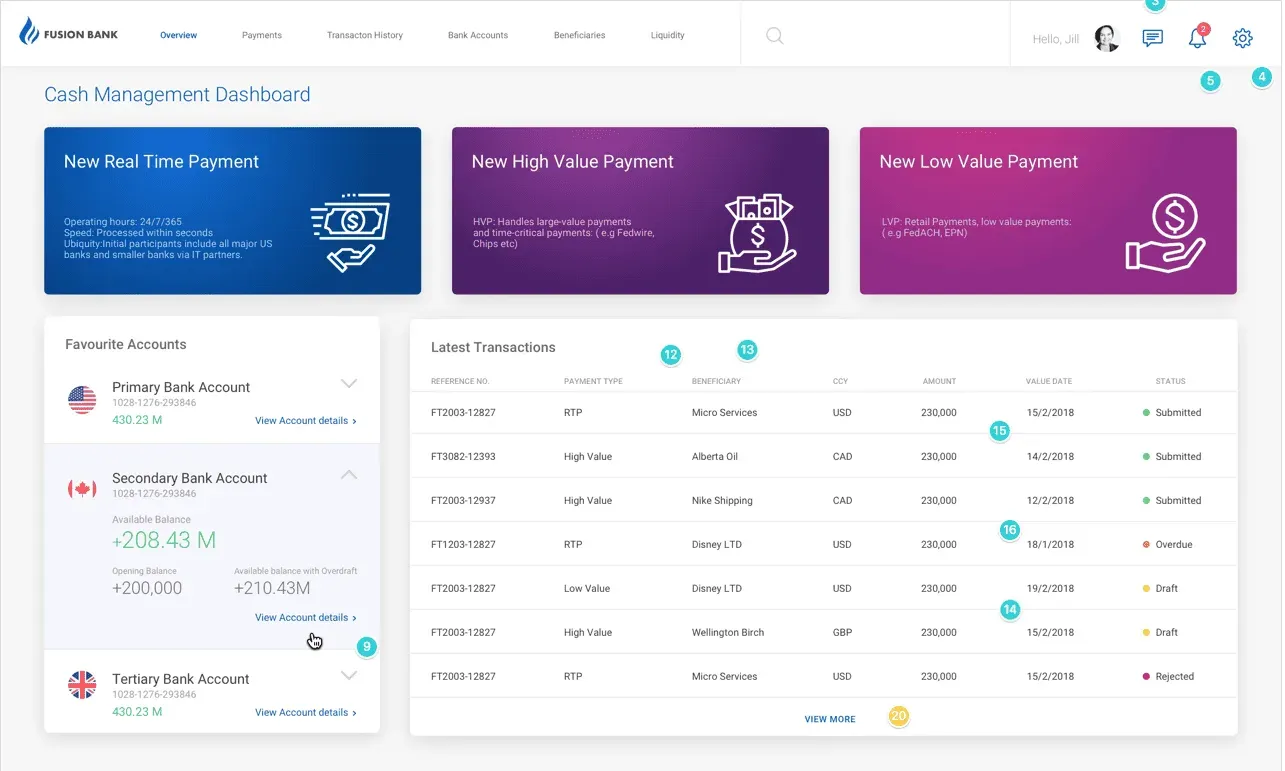This screenshot has height=771, width=1285.
Task: Select reference FT2003-12937
Action: tap(463, 501)
